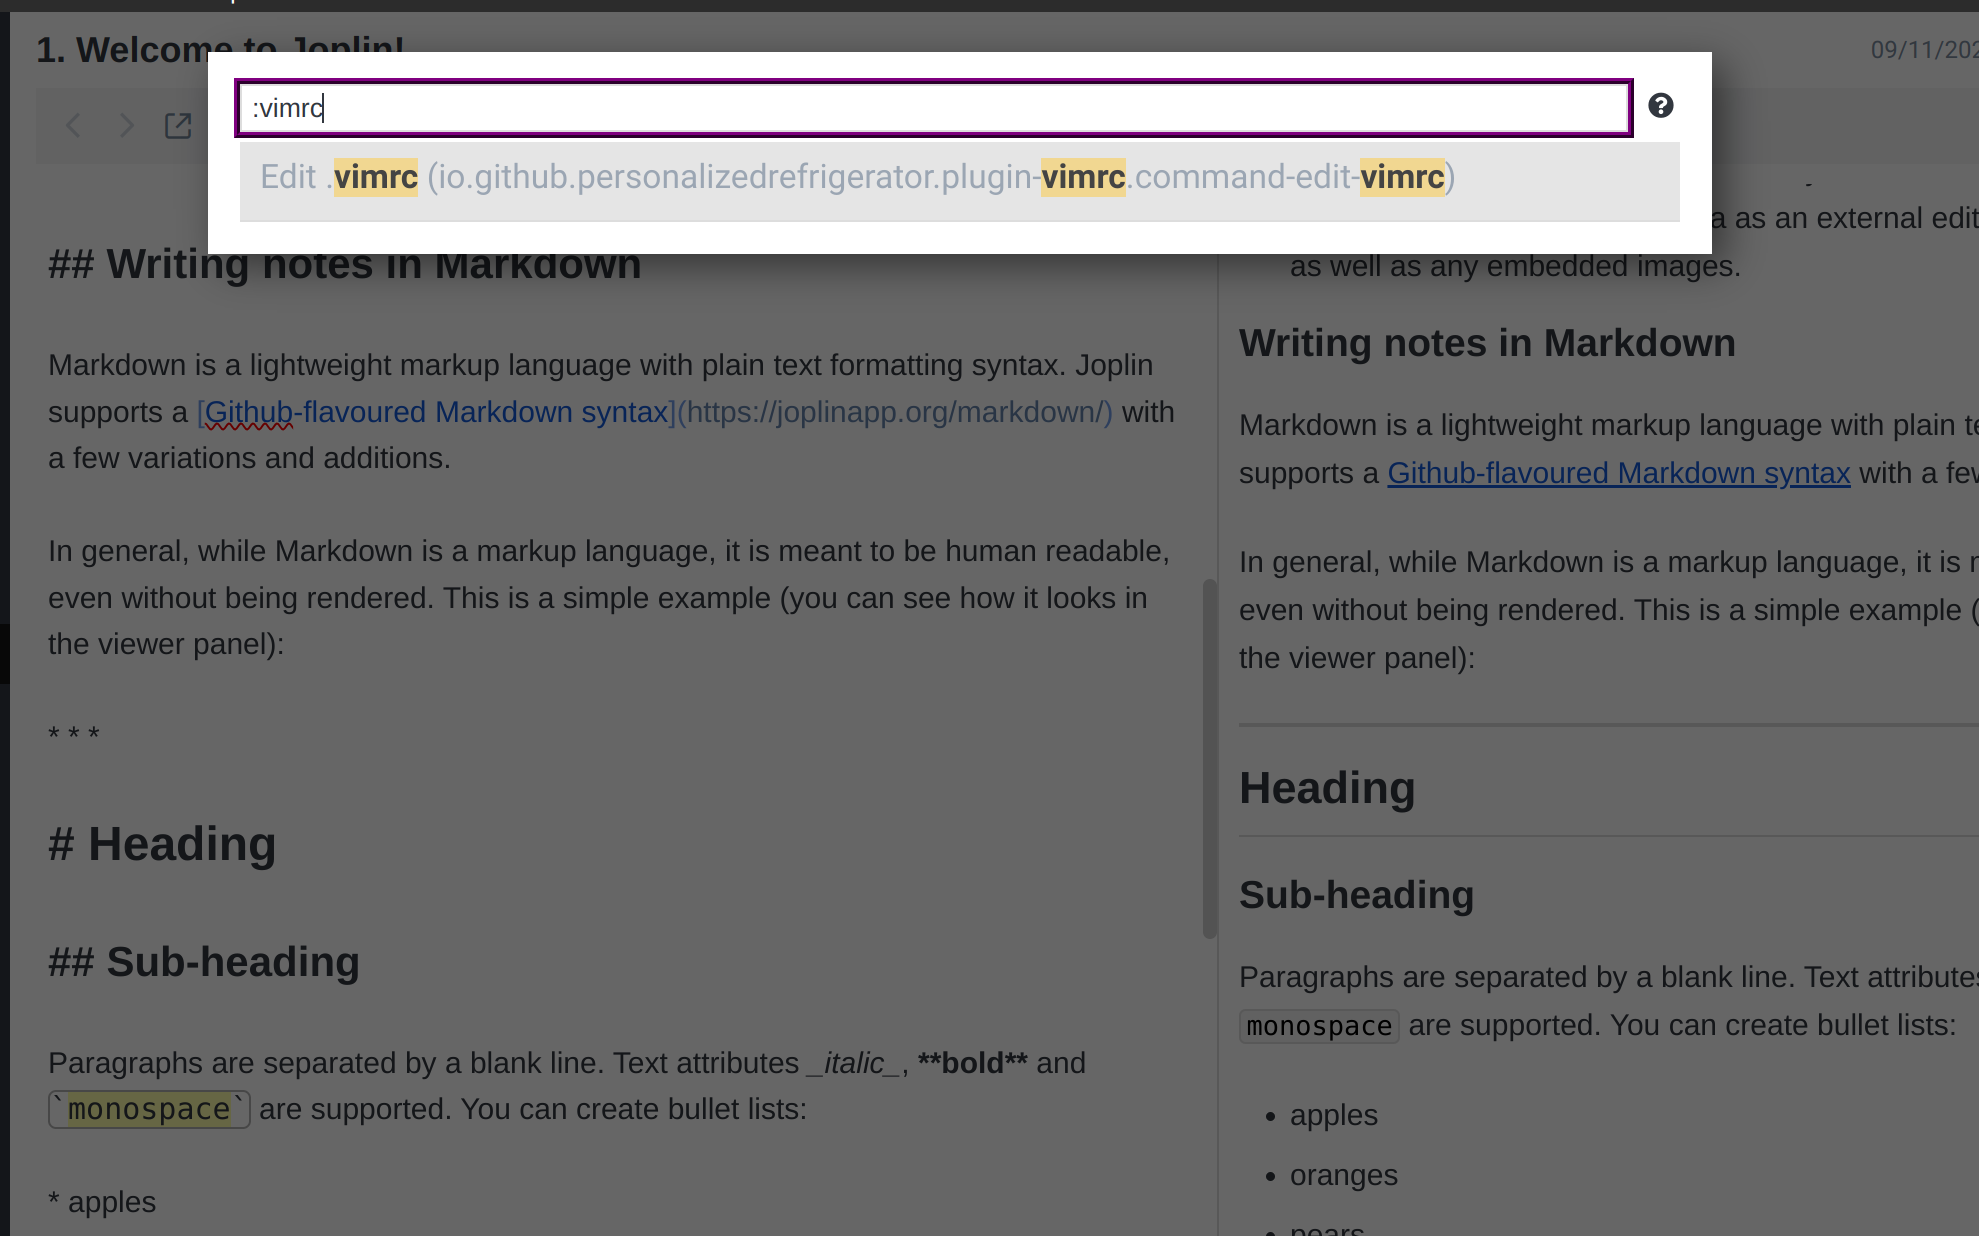This screenshot has height=1236, width=1979.
Task: Click the toggle external editing icon
Action: [x=178, y=126]
